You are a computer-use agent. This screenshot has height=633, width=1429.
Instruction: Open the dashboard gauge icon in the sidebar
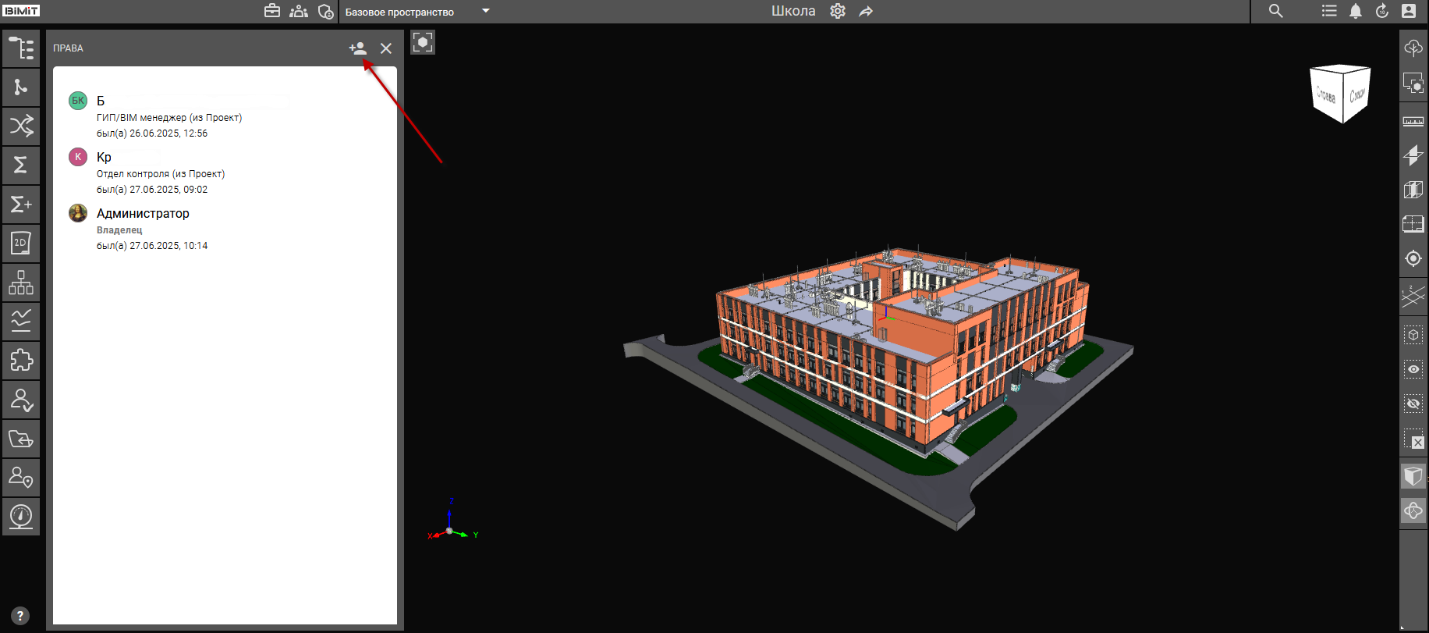coord(21,516)
